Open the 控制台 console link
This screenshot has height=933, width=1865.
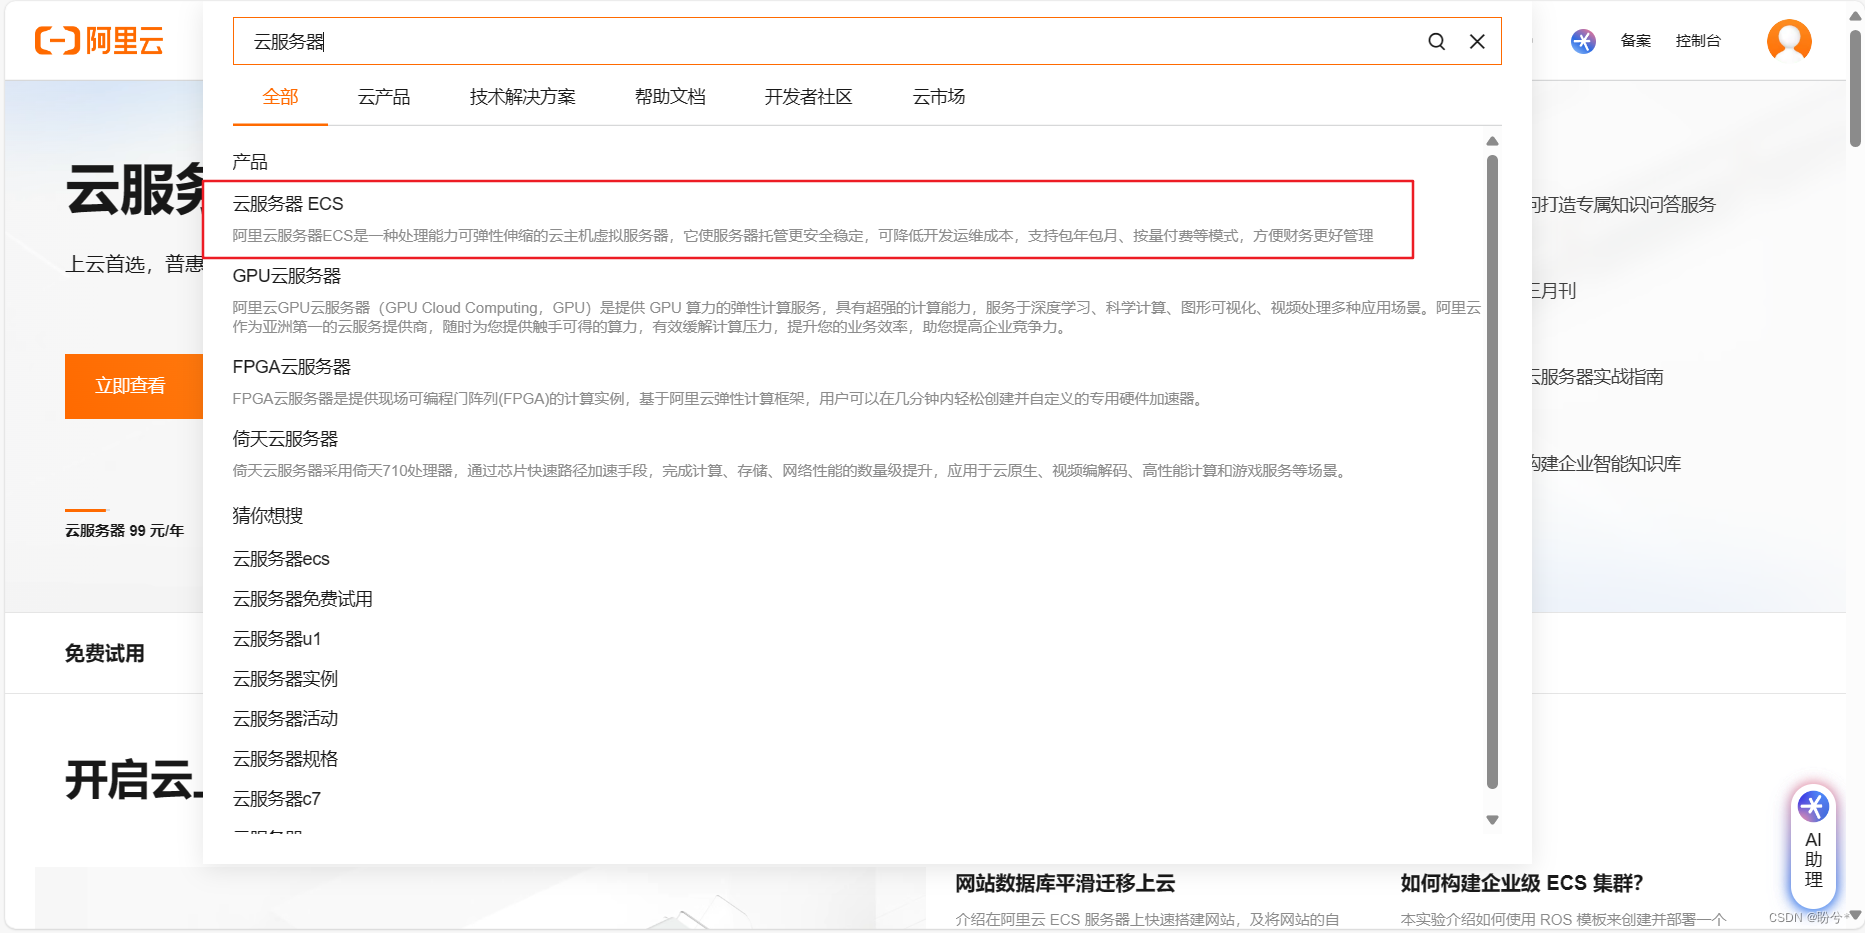coord(1698,41)
